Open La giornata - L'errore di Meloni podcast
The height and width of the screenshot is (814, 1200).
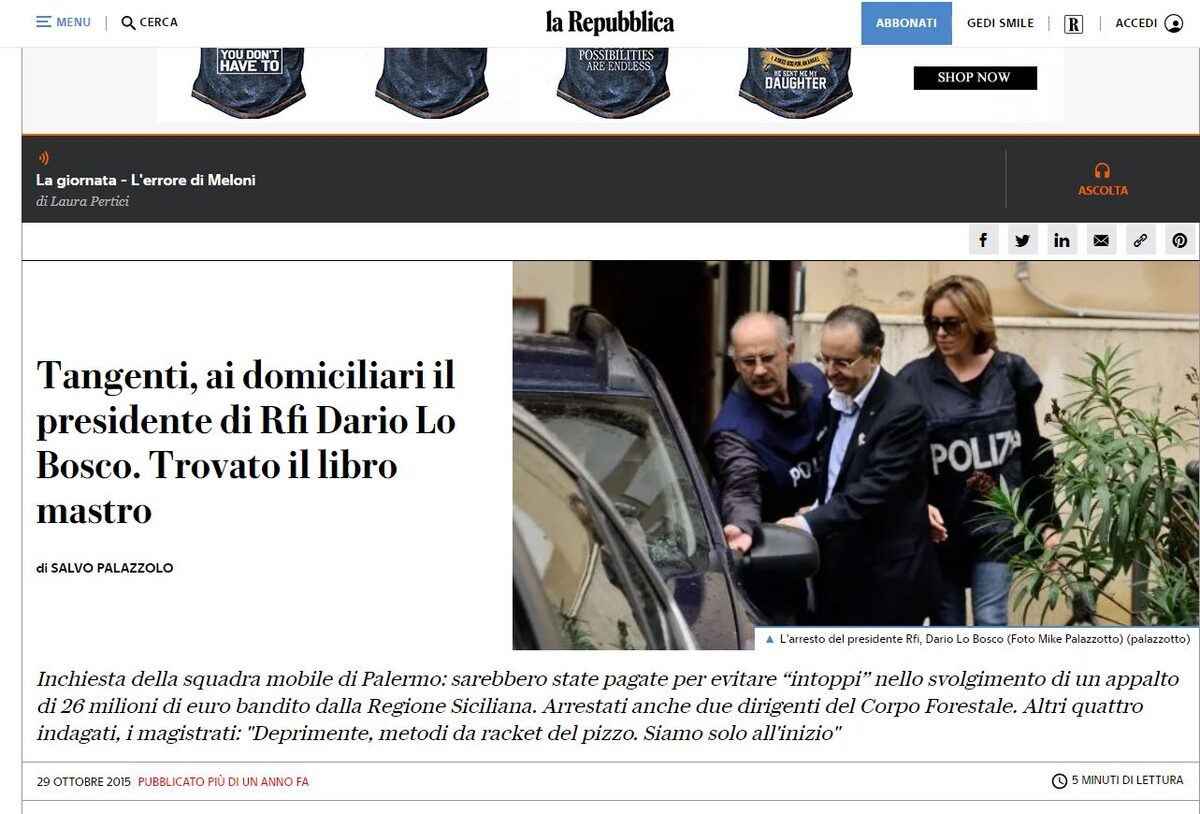(146, 180)
